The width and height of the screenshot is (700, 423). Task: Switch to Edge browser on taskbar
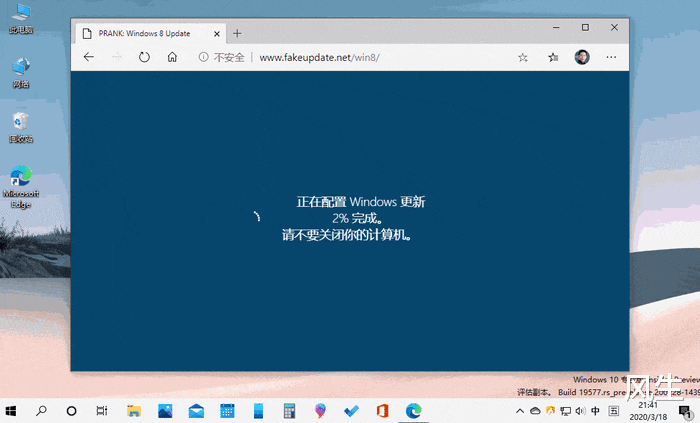pos(413,411)
